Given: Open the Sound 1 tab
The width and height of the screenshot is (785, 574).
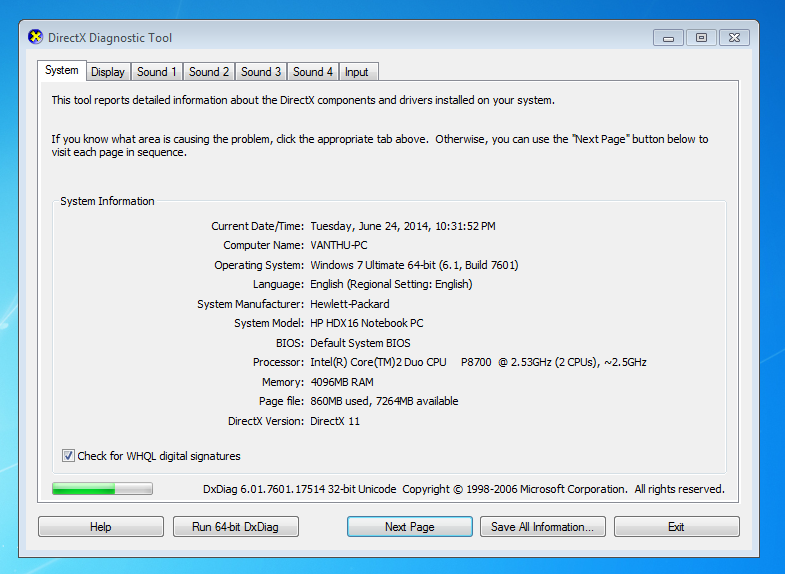Looking at the screenshot, I should (x=157, y=72).
